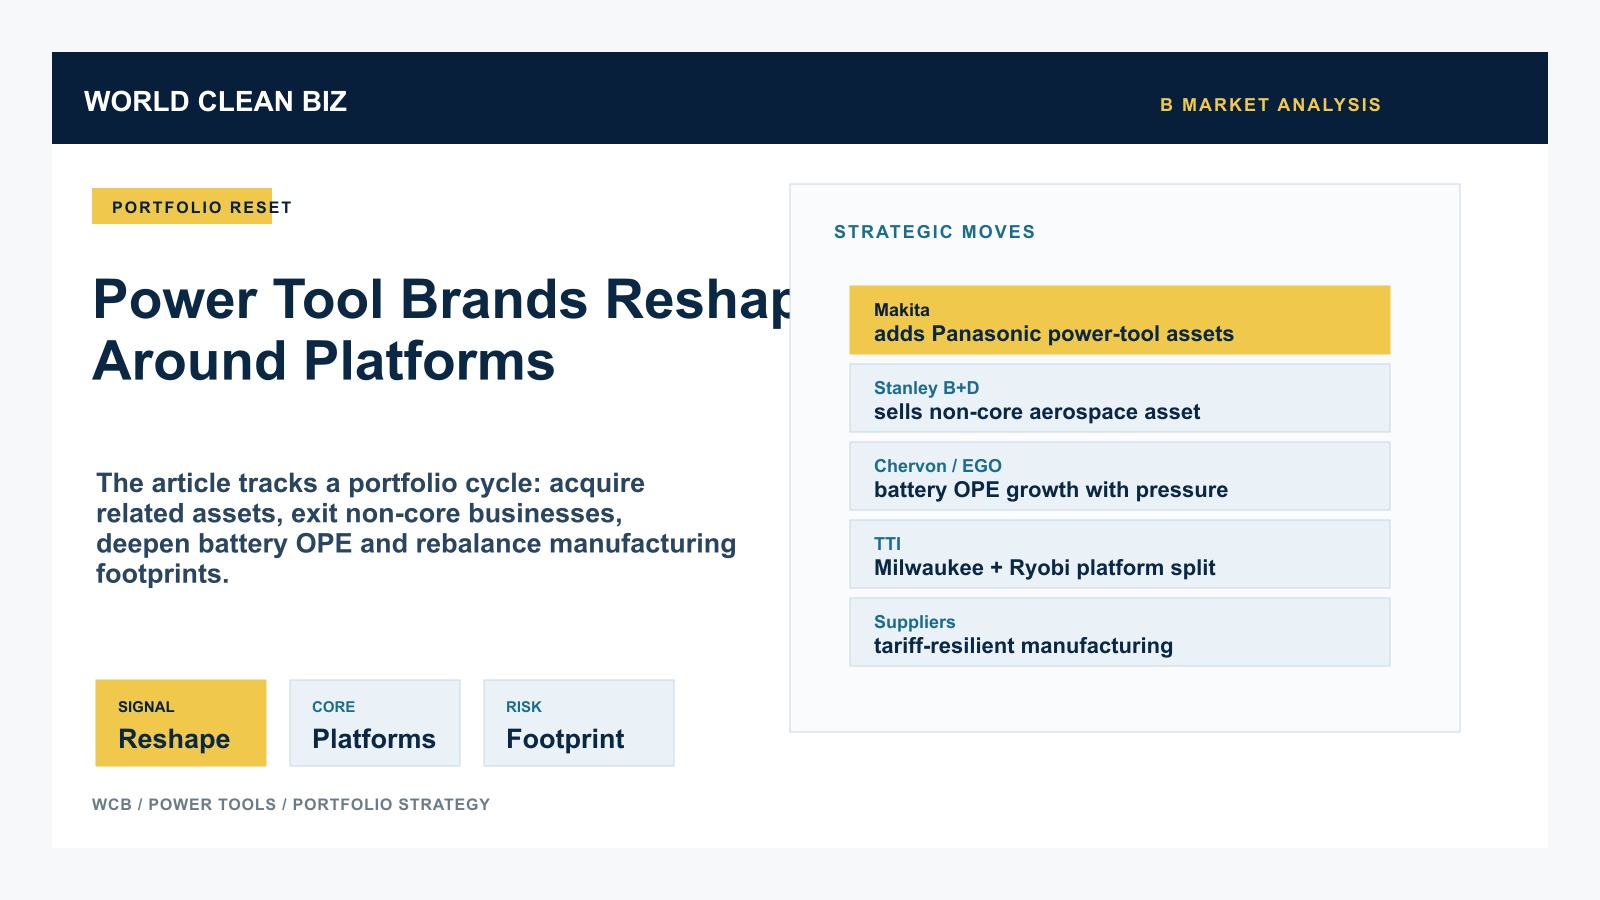Select the CORE Platforms card
The image size is (1600, 900).
click(x=375, y=723)
